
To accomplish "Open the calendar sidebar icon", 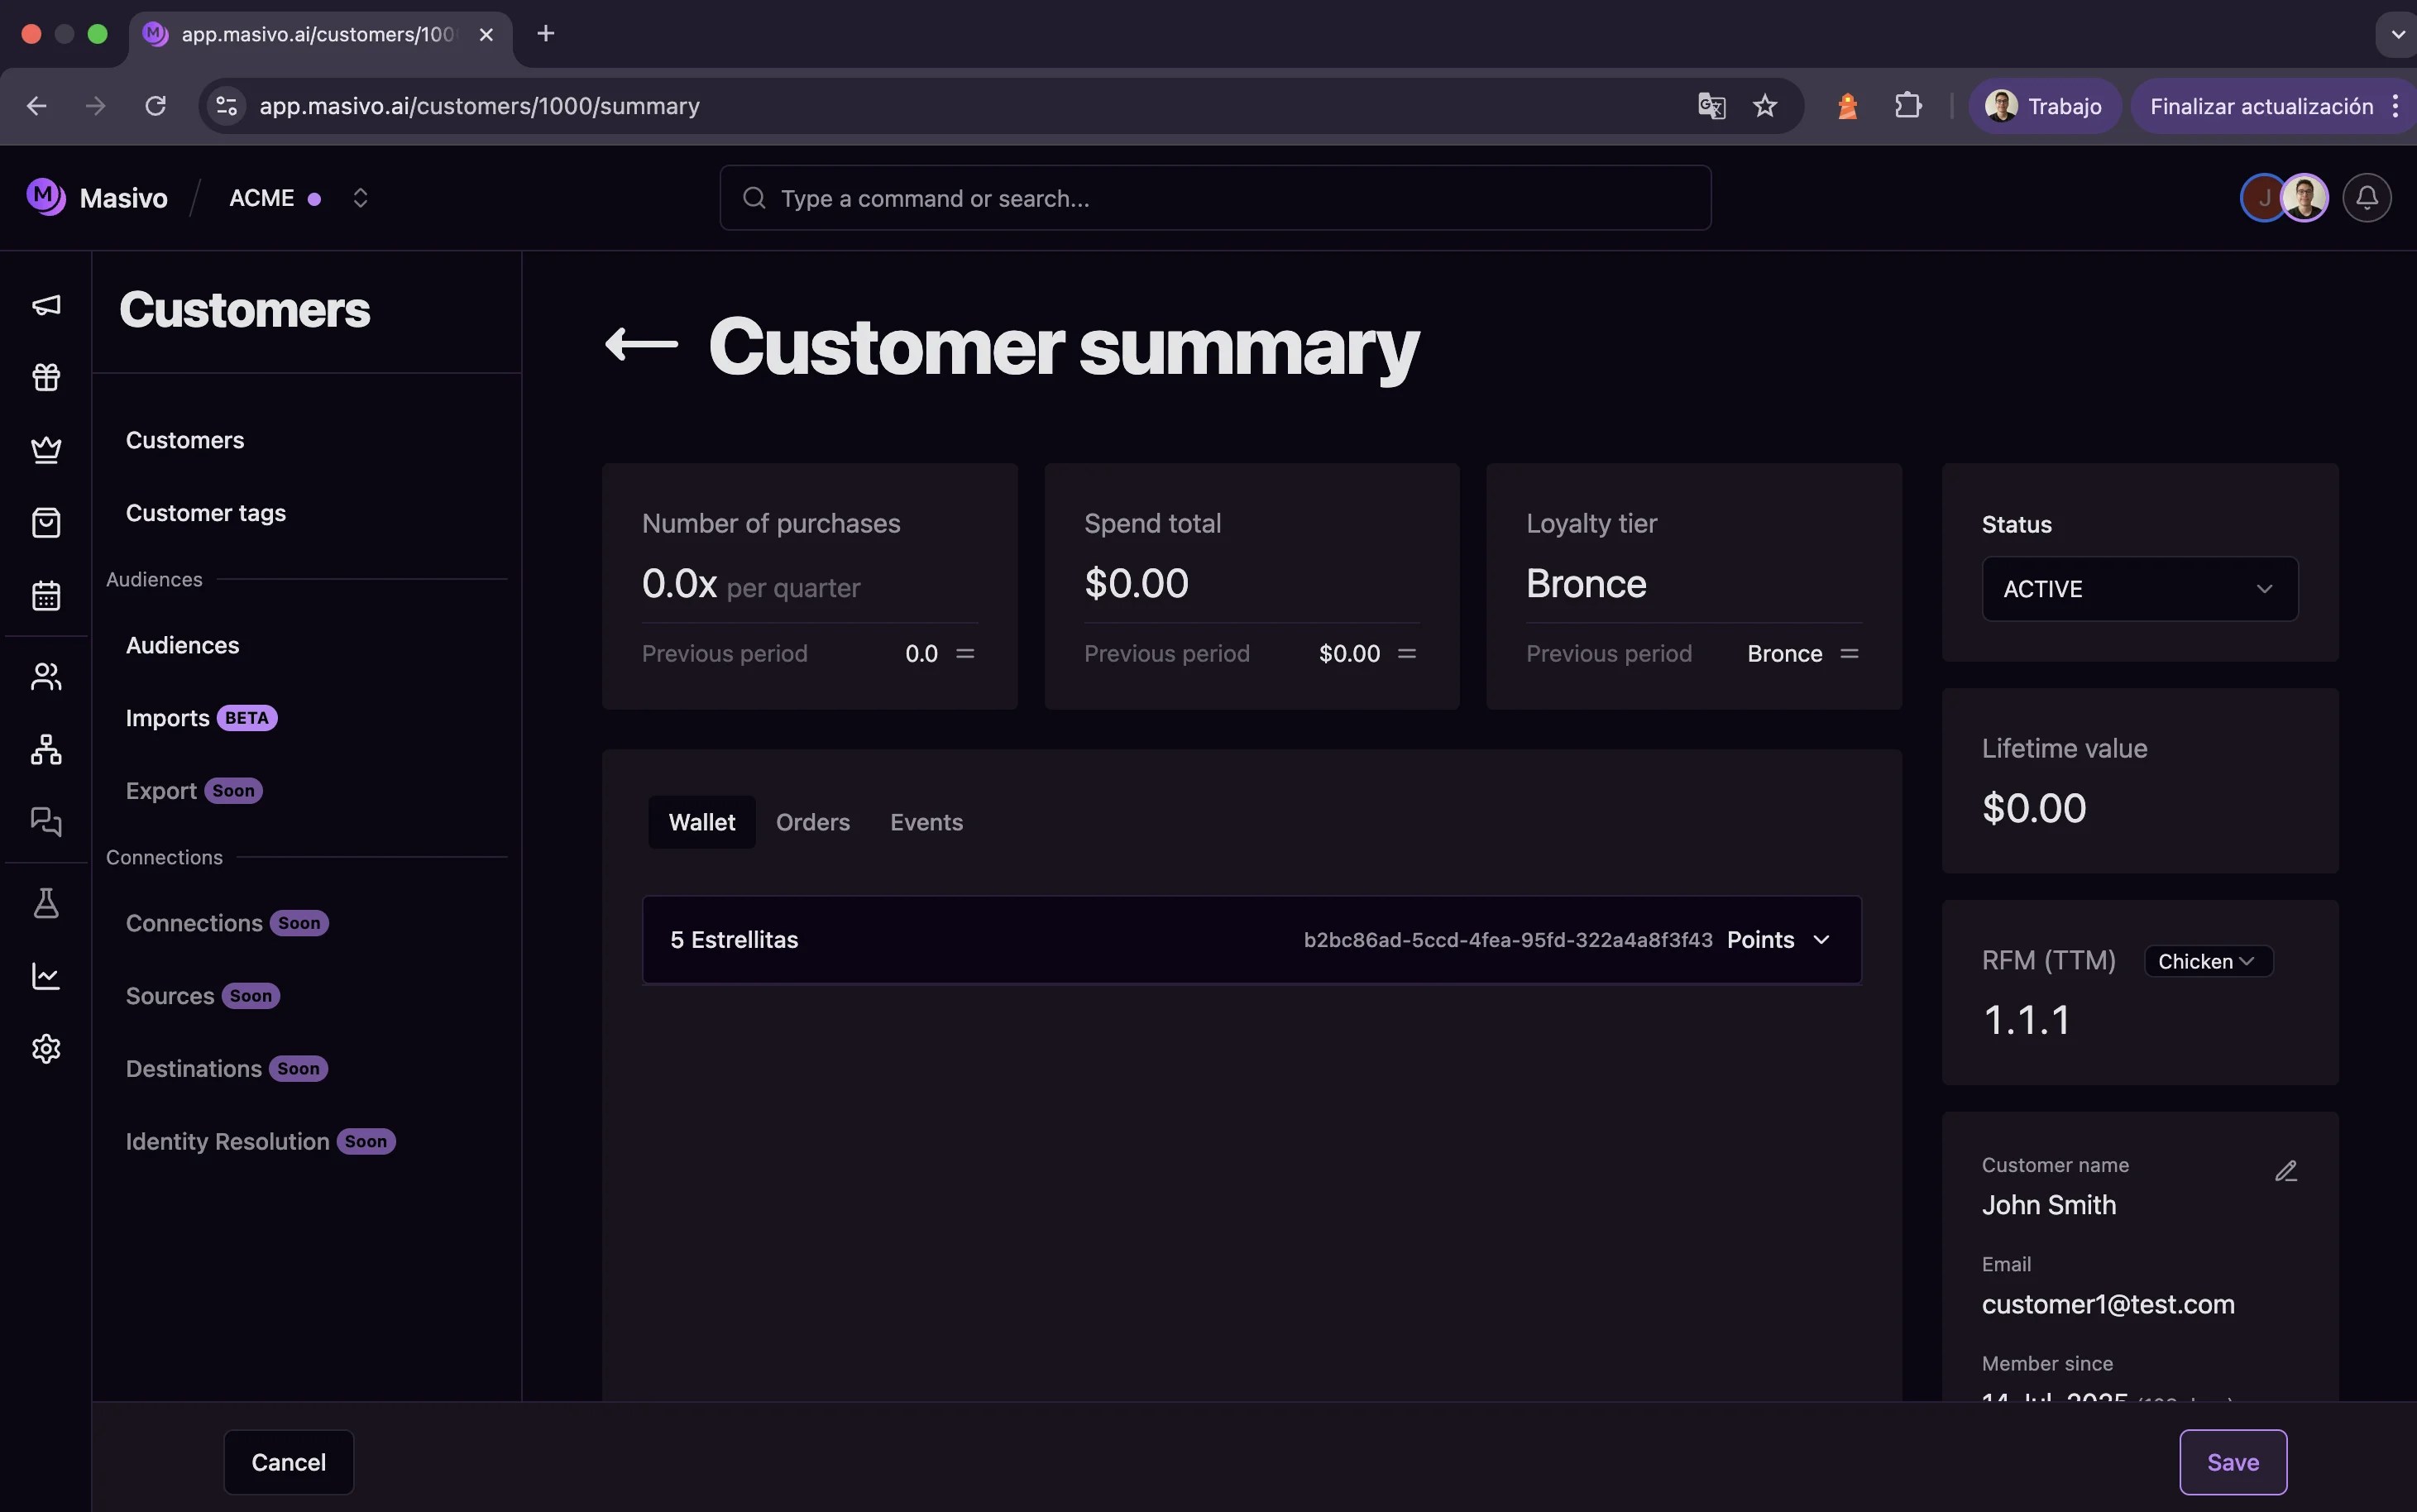I will (x=46, y=596).
